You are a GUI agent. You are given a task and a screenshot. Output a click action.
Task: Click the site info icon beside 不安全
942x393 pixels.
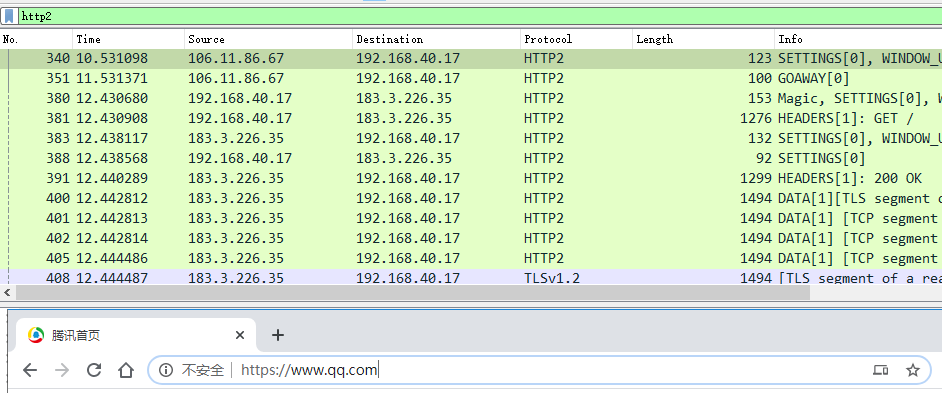(166, 370)
